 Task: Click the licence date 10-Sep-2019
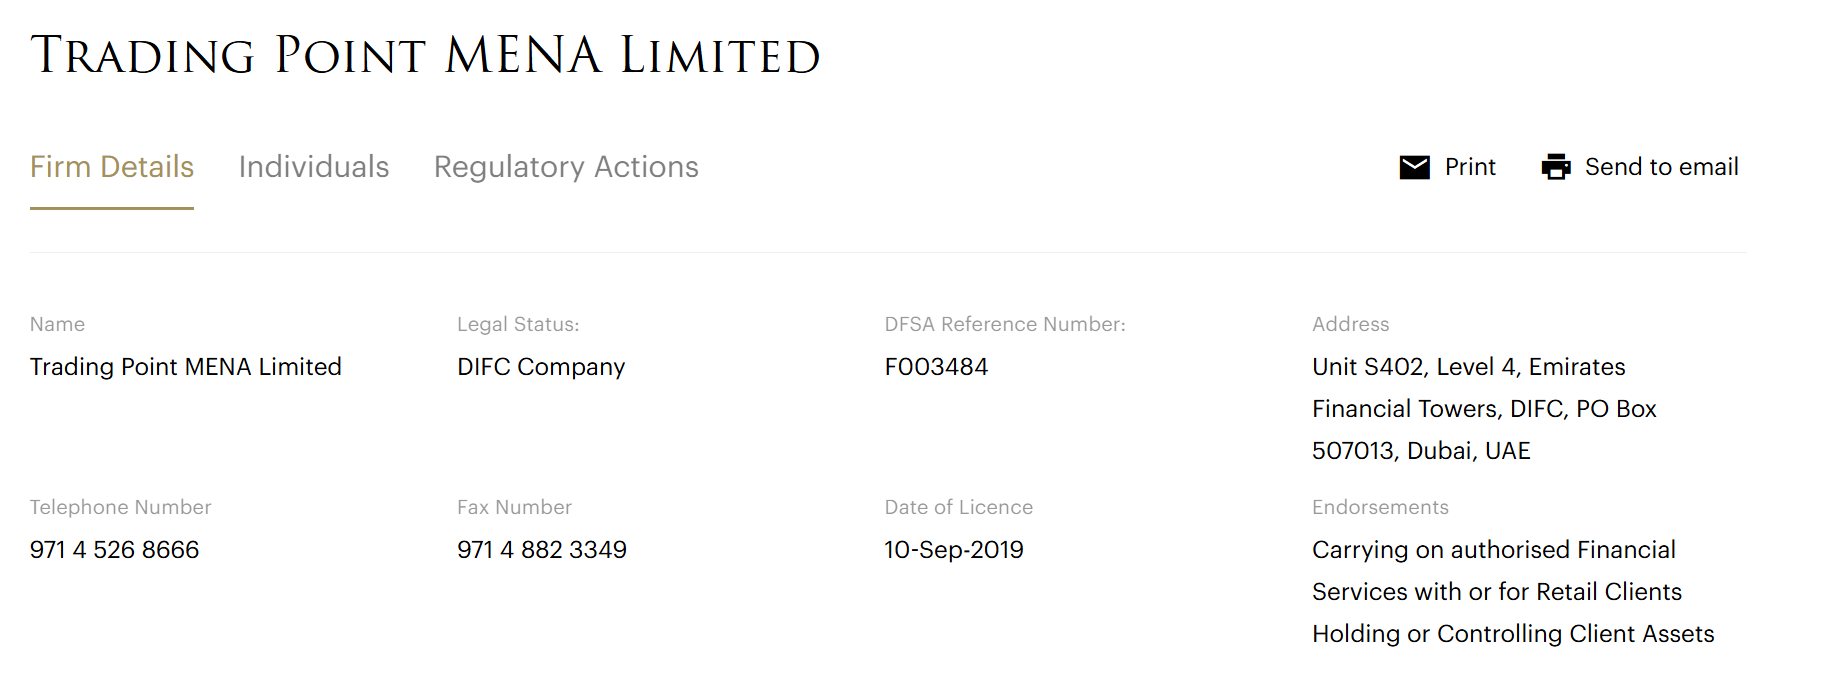tap(954, 550)
